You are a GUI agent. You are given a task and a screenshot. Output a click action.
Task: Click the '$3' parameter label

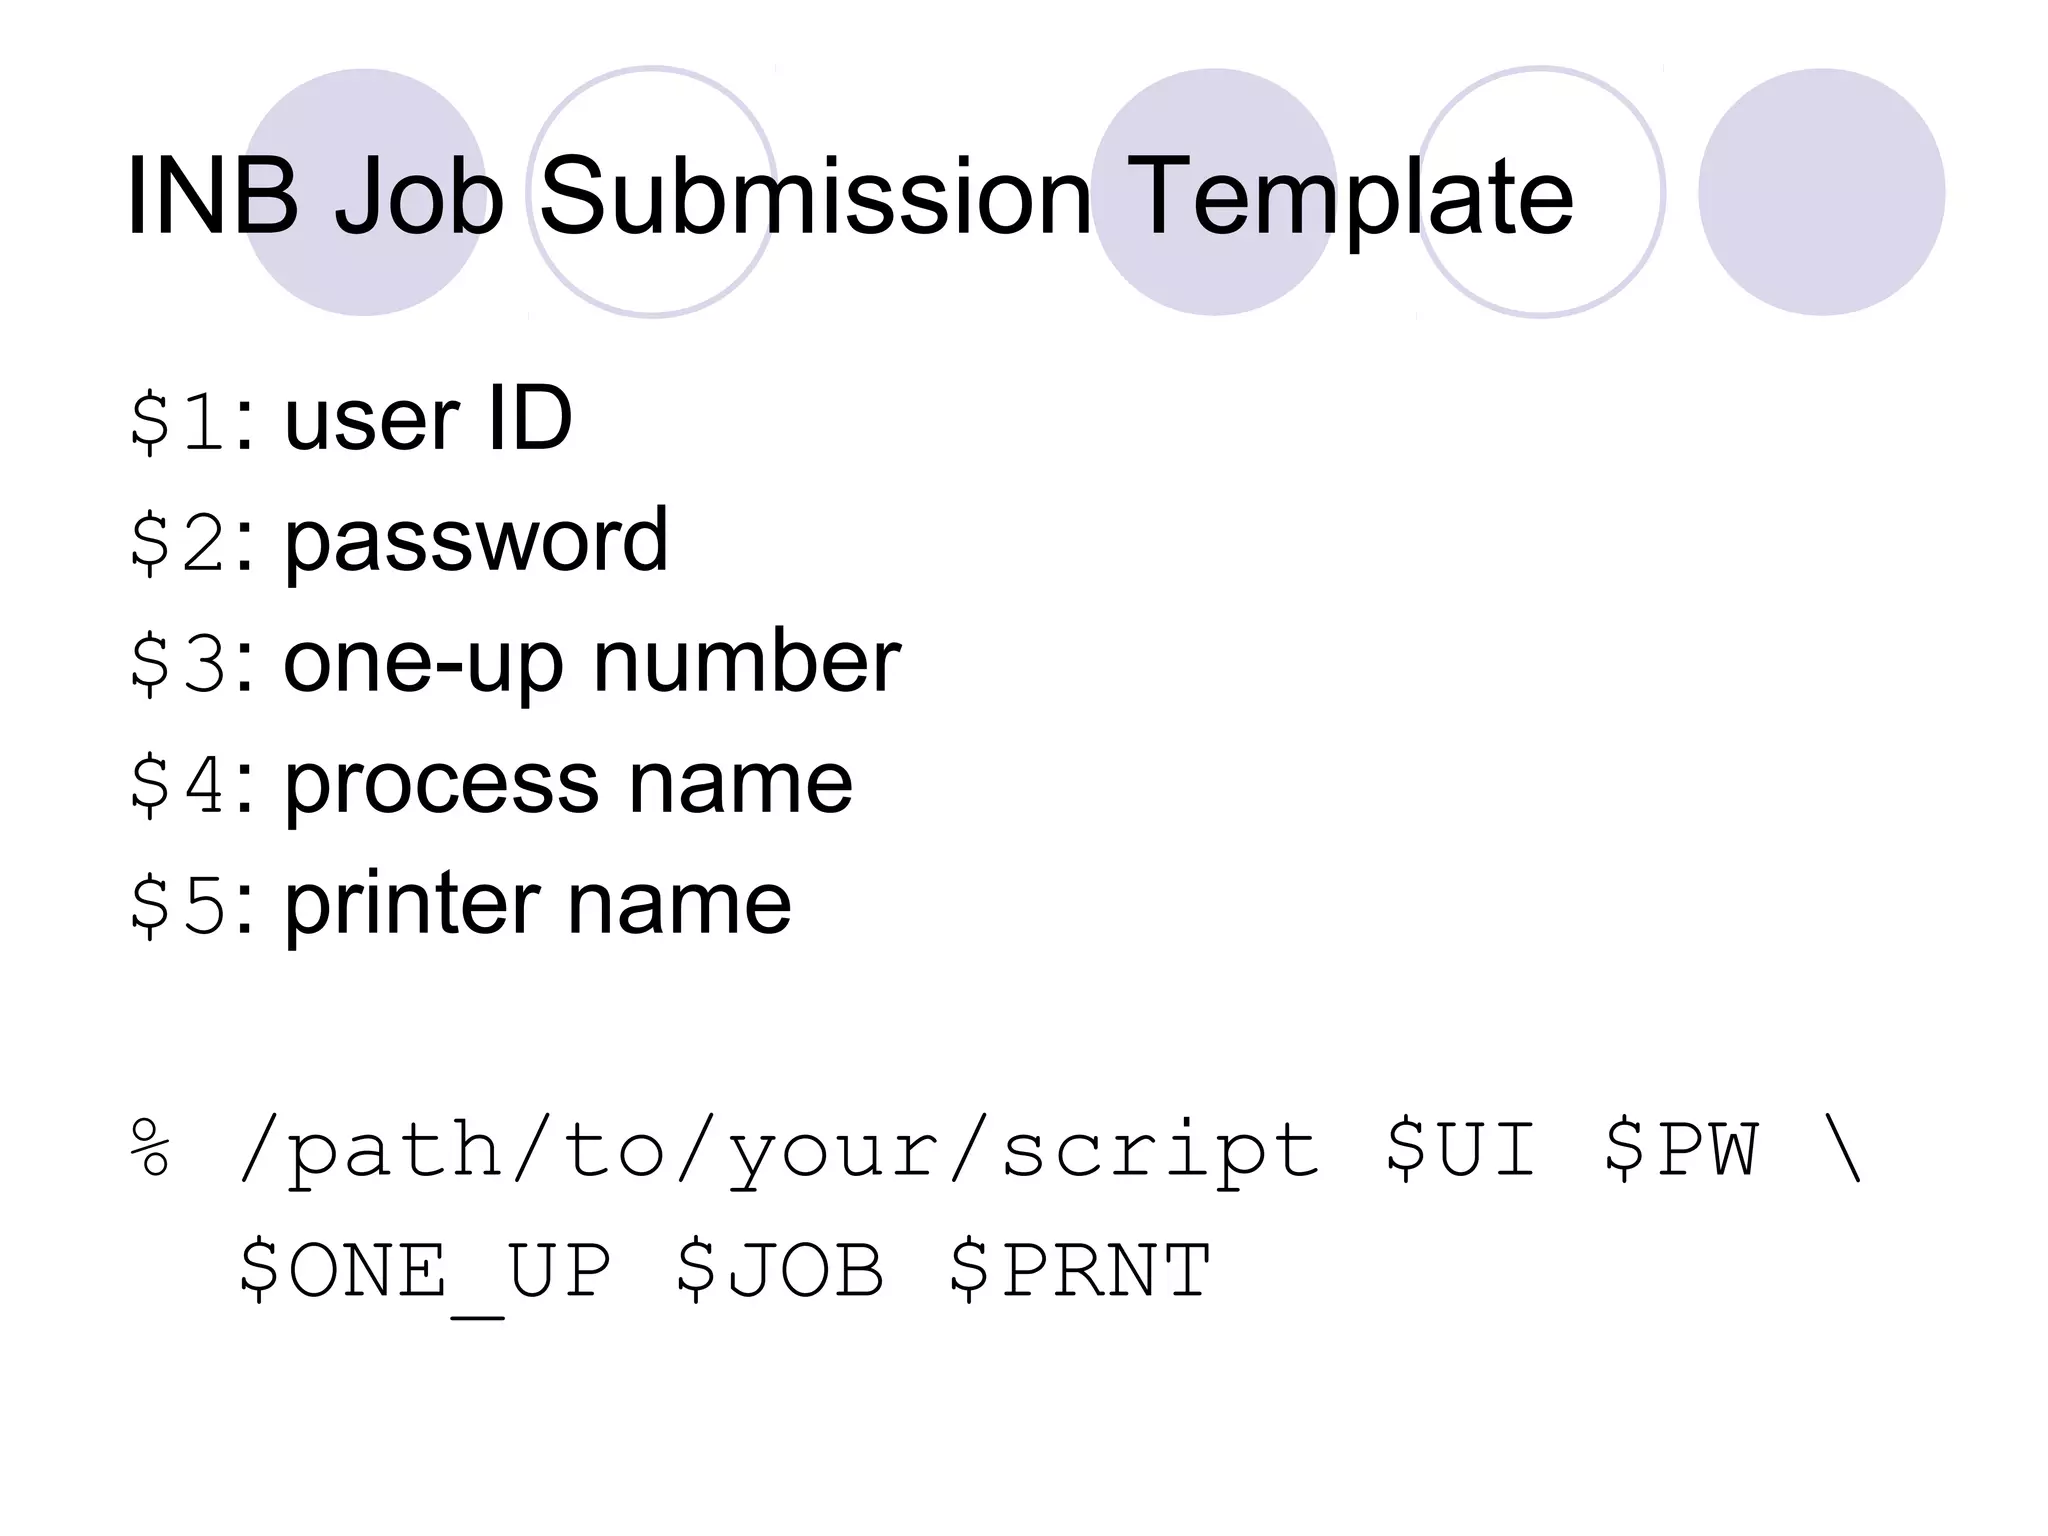point(179,663)
